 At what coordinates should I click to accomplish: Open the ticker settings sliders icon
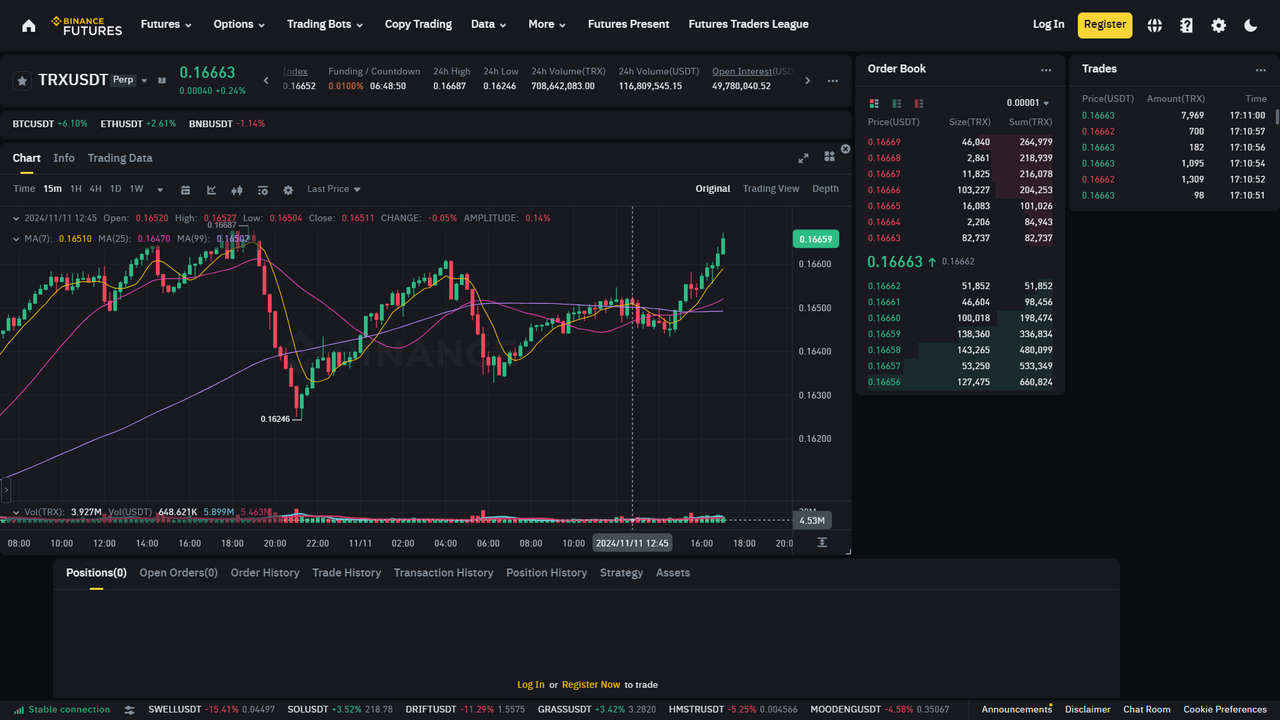129,710
